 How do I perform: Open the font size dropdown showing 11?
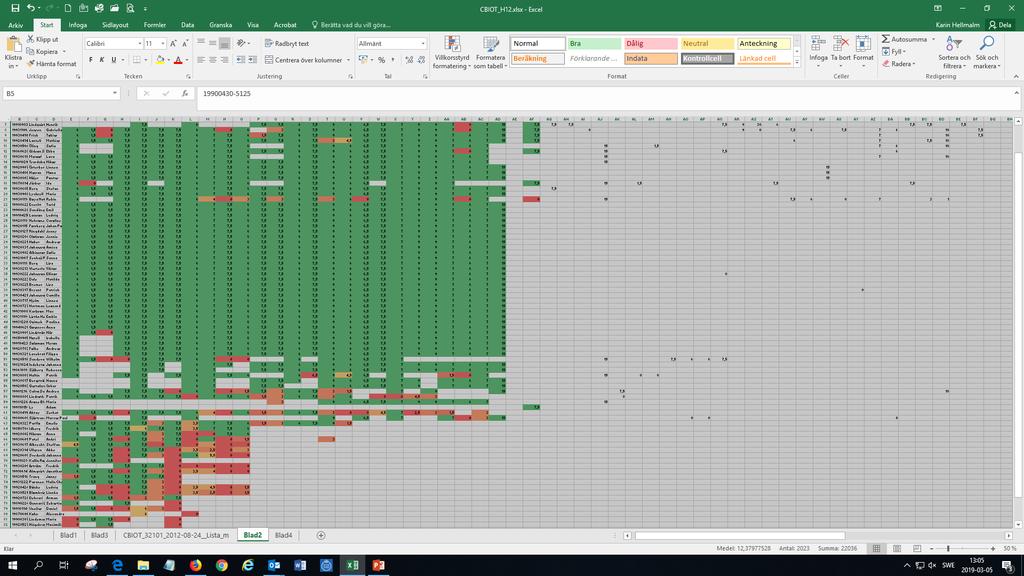tap(163, 43)
